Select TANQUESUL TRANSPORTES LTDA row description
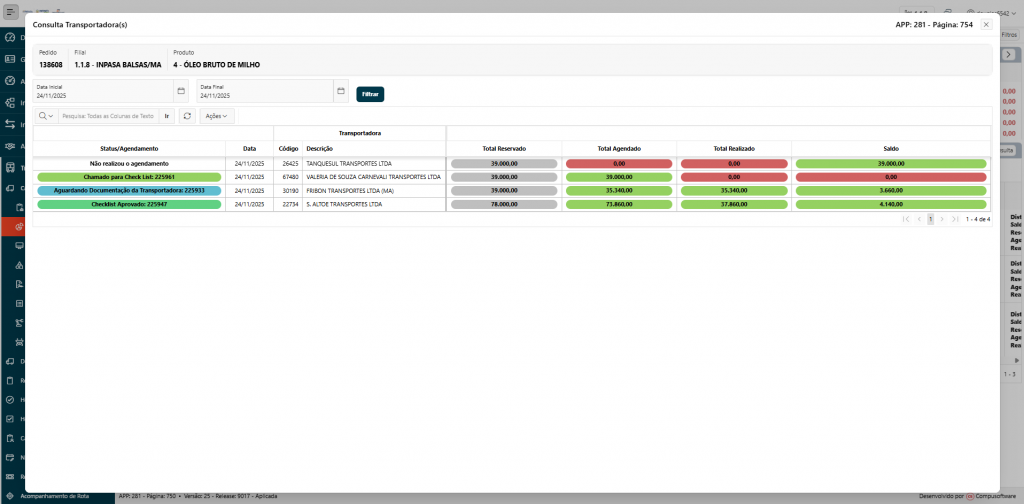Image resolution: width=1024 pixels, height=504 pixels. 349,163
